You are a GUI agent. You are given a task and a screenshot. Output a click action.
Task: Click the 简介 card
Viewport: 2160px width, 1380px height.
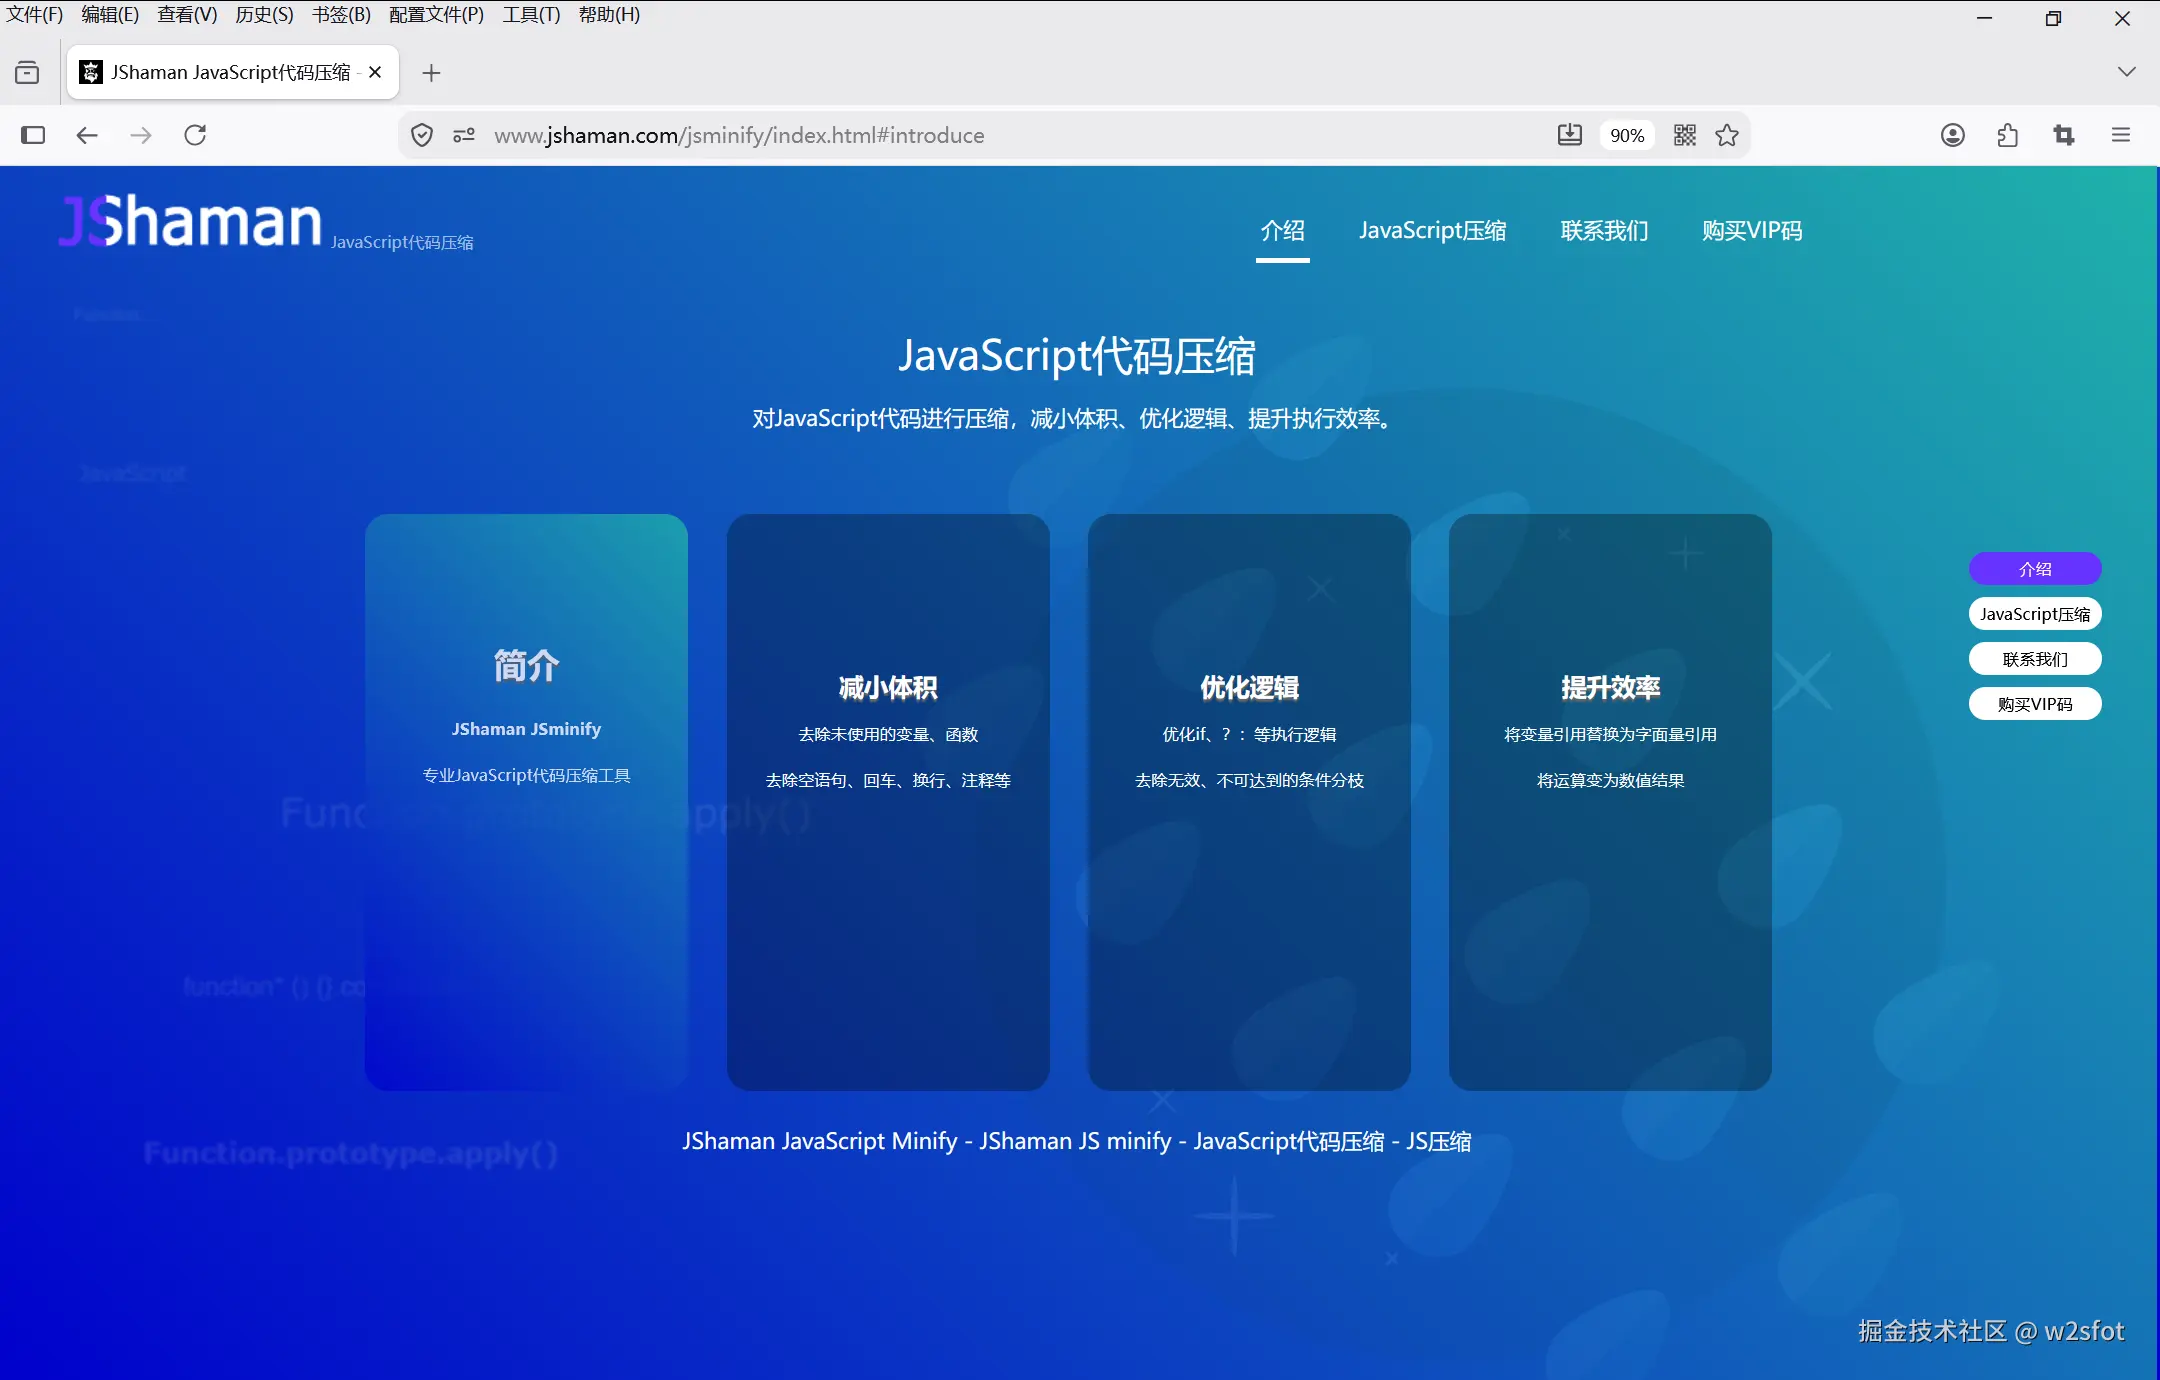[x=526, y=802]
